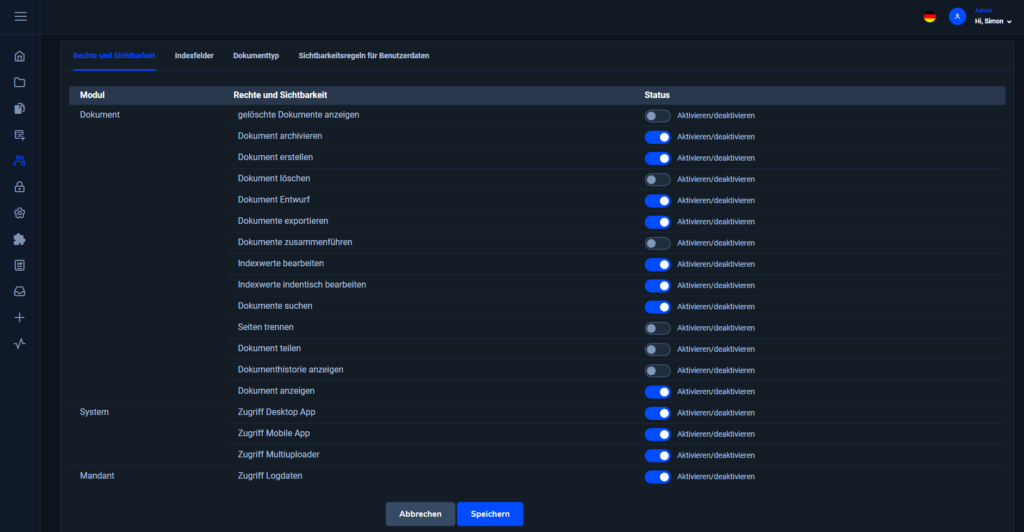
Task: Select the System module label
Action: pyautogui.click(x=94, y=412)
